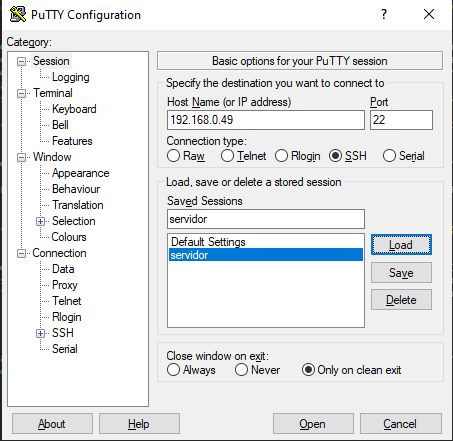
Task: Select the Proxy category
Action: click(65, 285)
